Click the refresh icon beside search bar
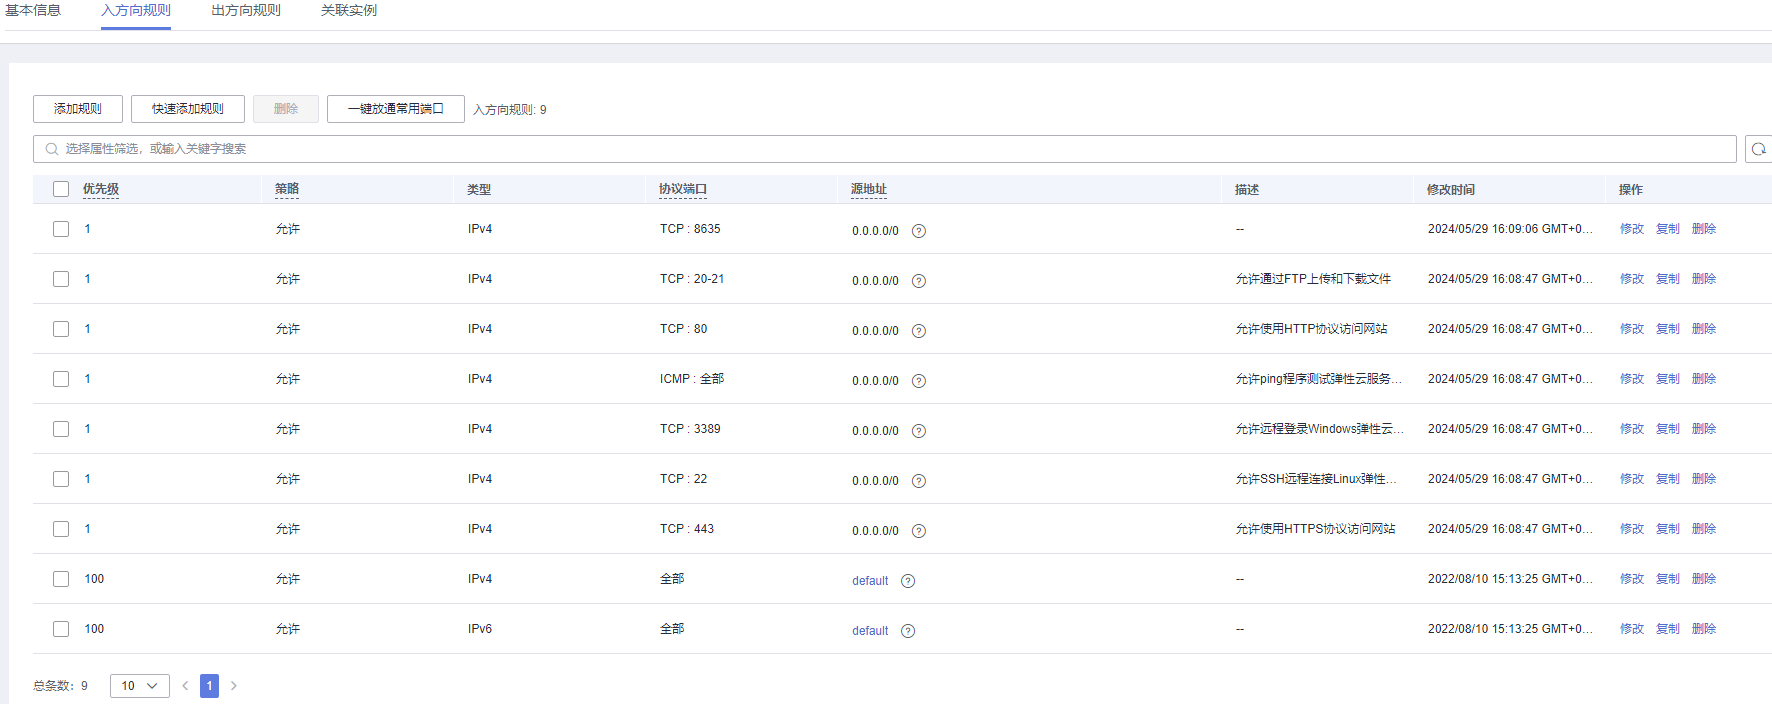The image size is (1772, 704). pyautogui.click(x=1758, y=149)
